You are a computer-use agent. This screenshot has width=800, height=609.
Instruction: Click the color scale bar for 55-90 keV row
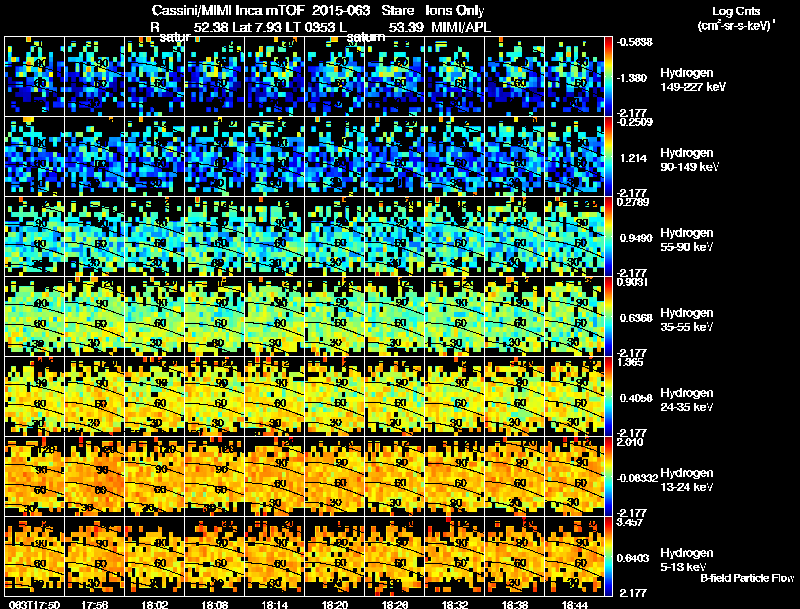[x=608, y=237]
